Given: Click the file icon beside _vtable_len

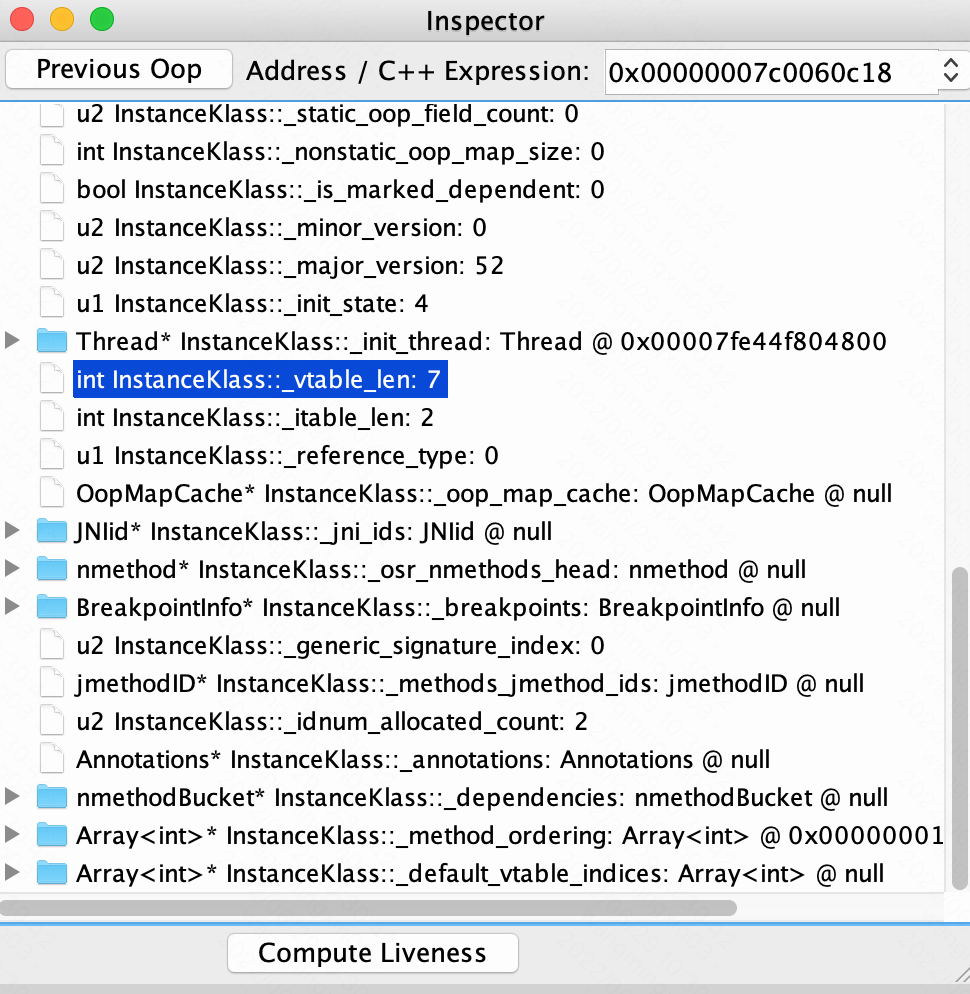Looking at the screenshot, I should tap(51, 380).
